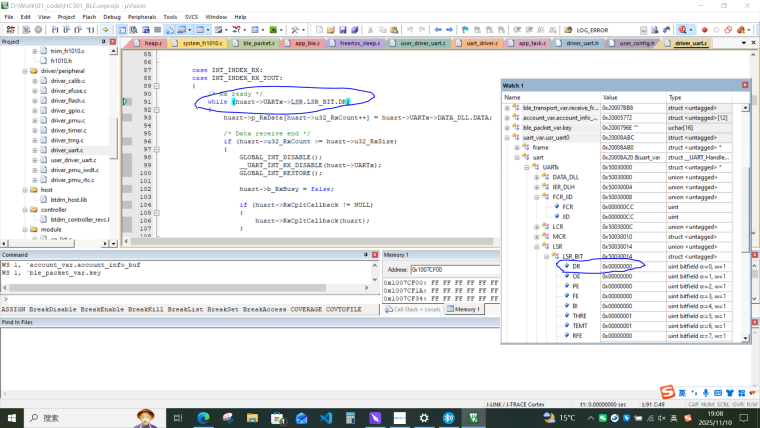The image size is (760, 428).
Task: Switch to the uart_driver.c tab
Action: 481,44
